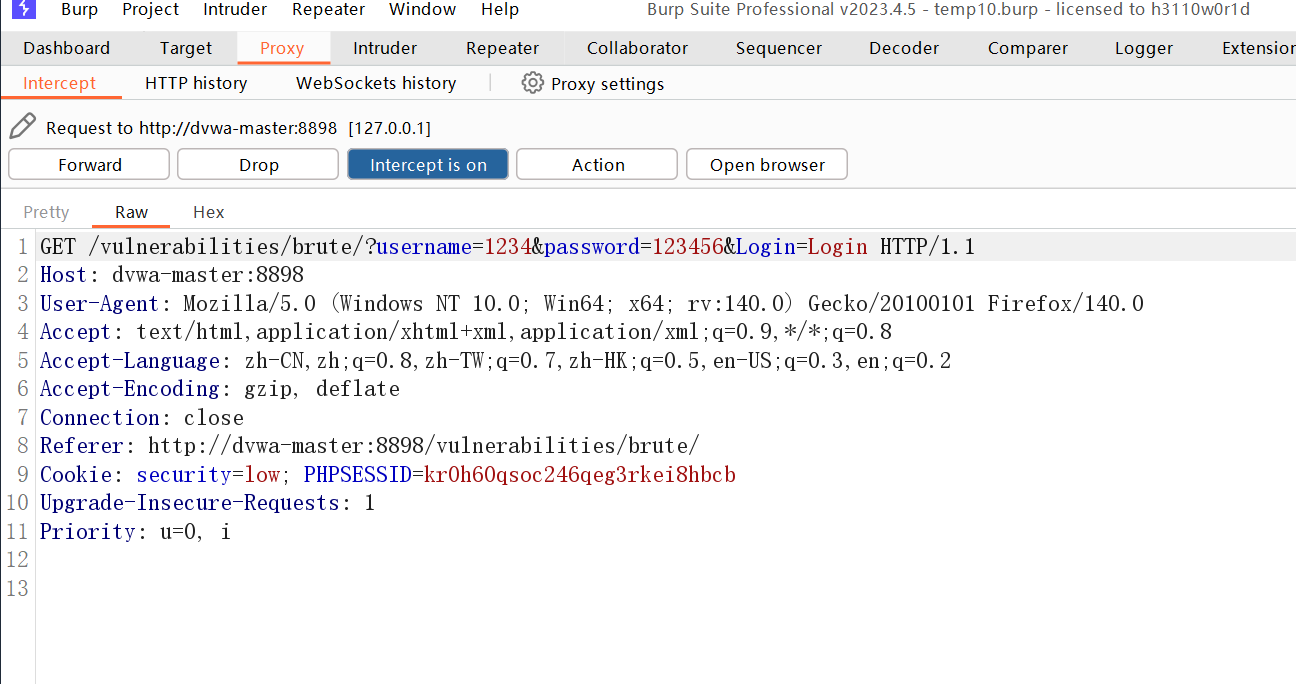Click the Connection: close header
Viewport: 1296px width, 684px height.
pos(142,418)
